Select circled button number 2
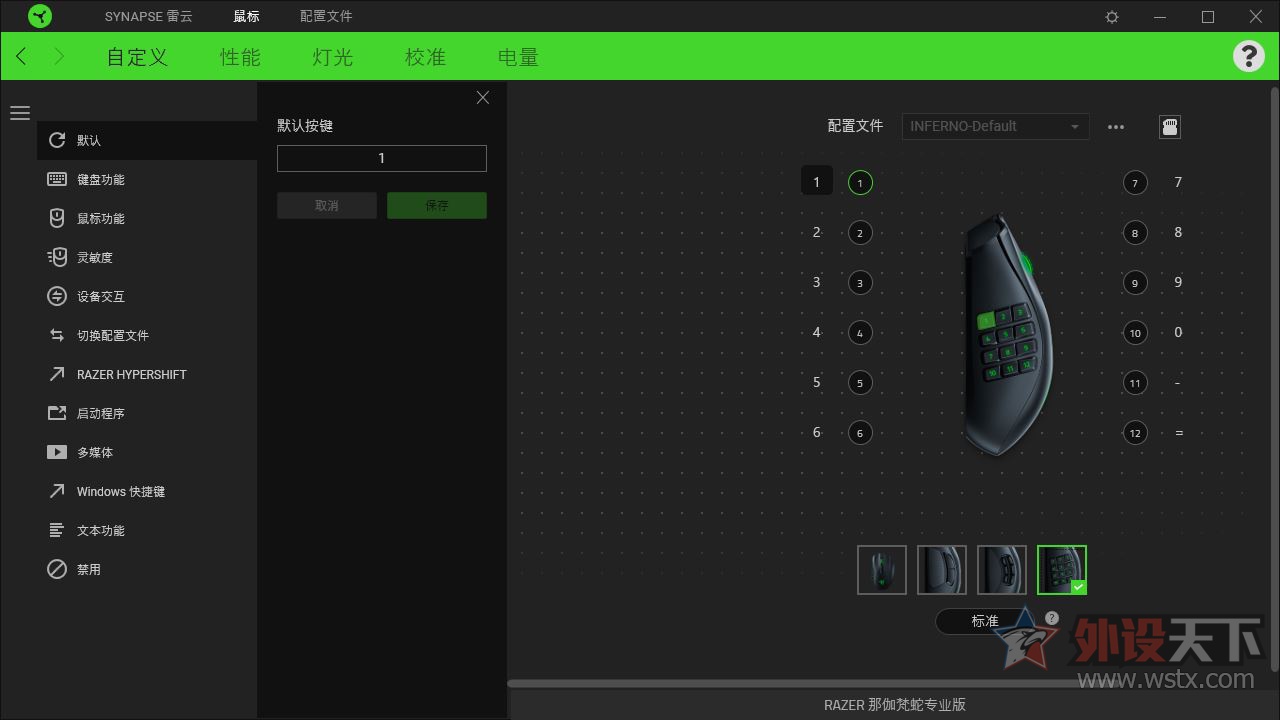The width and height of the screenshot is (1280, 720). click(860, 233)
